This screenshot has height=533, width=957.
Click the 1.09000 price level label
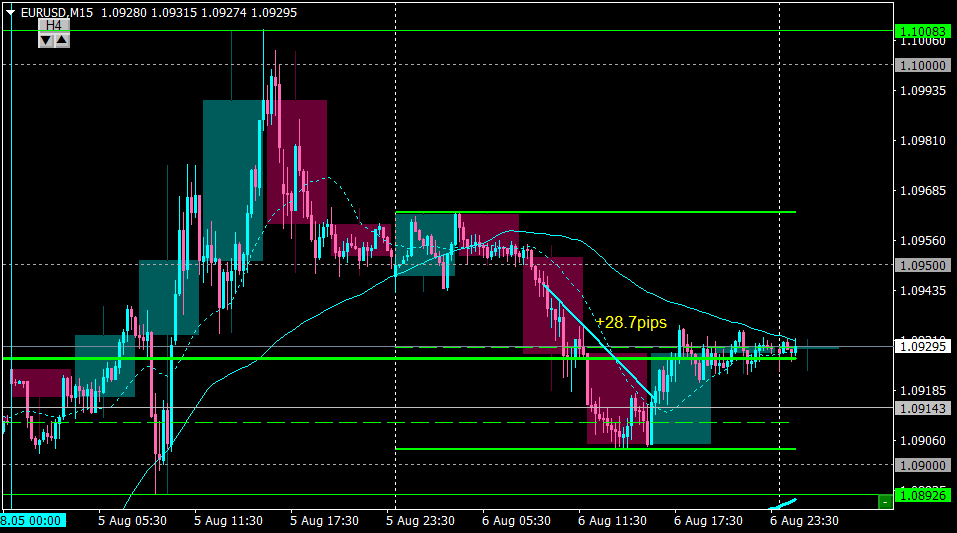click(923, 465)
